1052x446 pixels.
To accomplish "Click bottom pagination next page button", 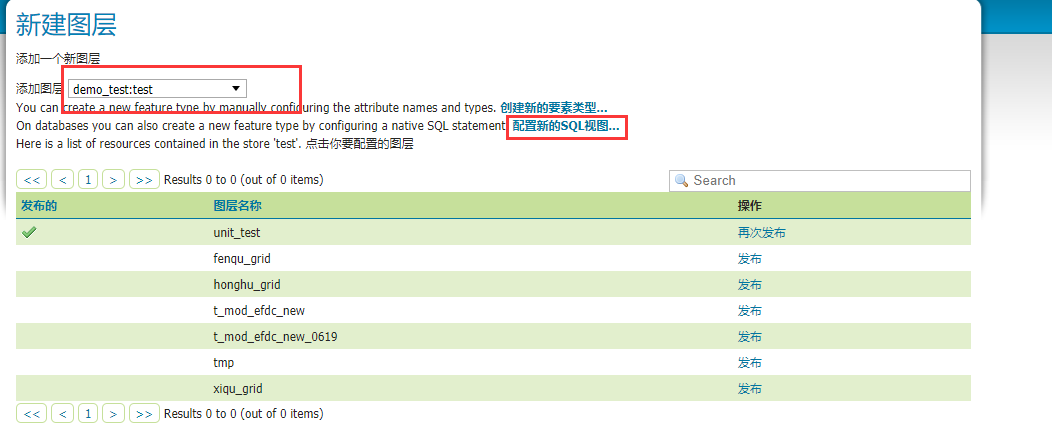I will click(x=114, y=413).
